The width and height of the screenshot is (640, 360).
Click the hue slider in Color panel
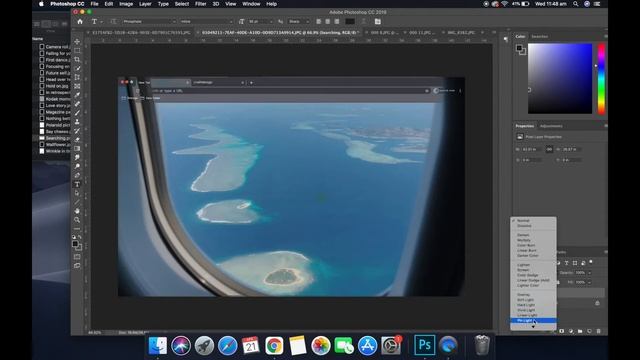(x=601, y=78)
